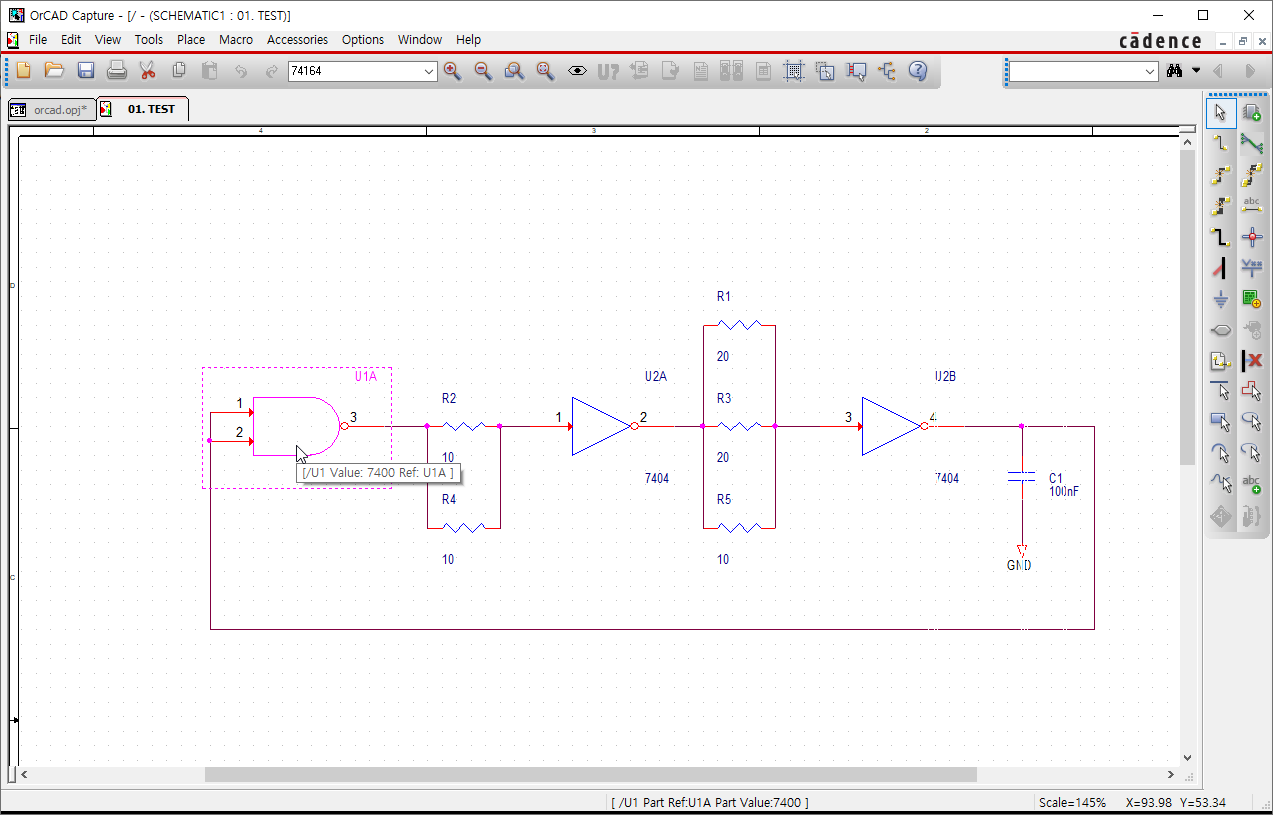Undo the last action

point(241,71)
